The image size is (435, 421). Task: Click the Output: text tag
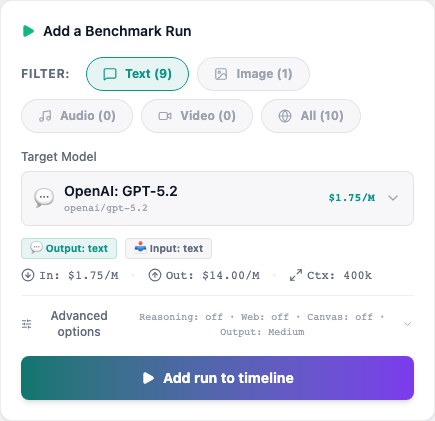pyautogui.click(x=69, y=249)
